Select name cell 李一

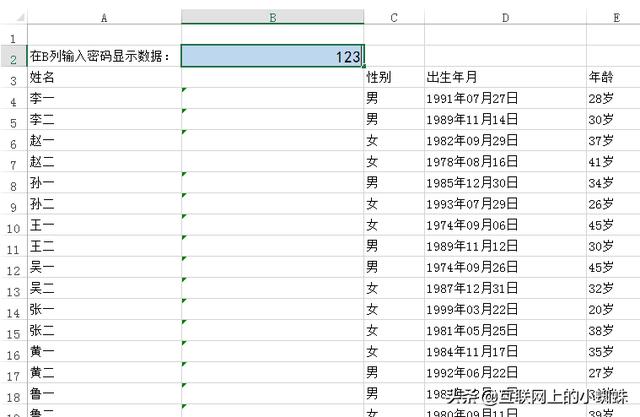pos(104,98)
